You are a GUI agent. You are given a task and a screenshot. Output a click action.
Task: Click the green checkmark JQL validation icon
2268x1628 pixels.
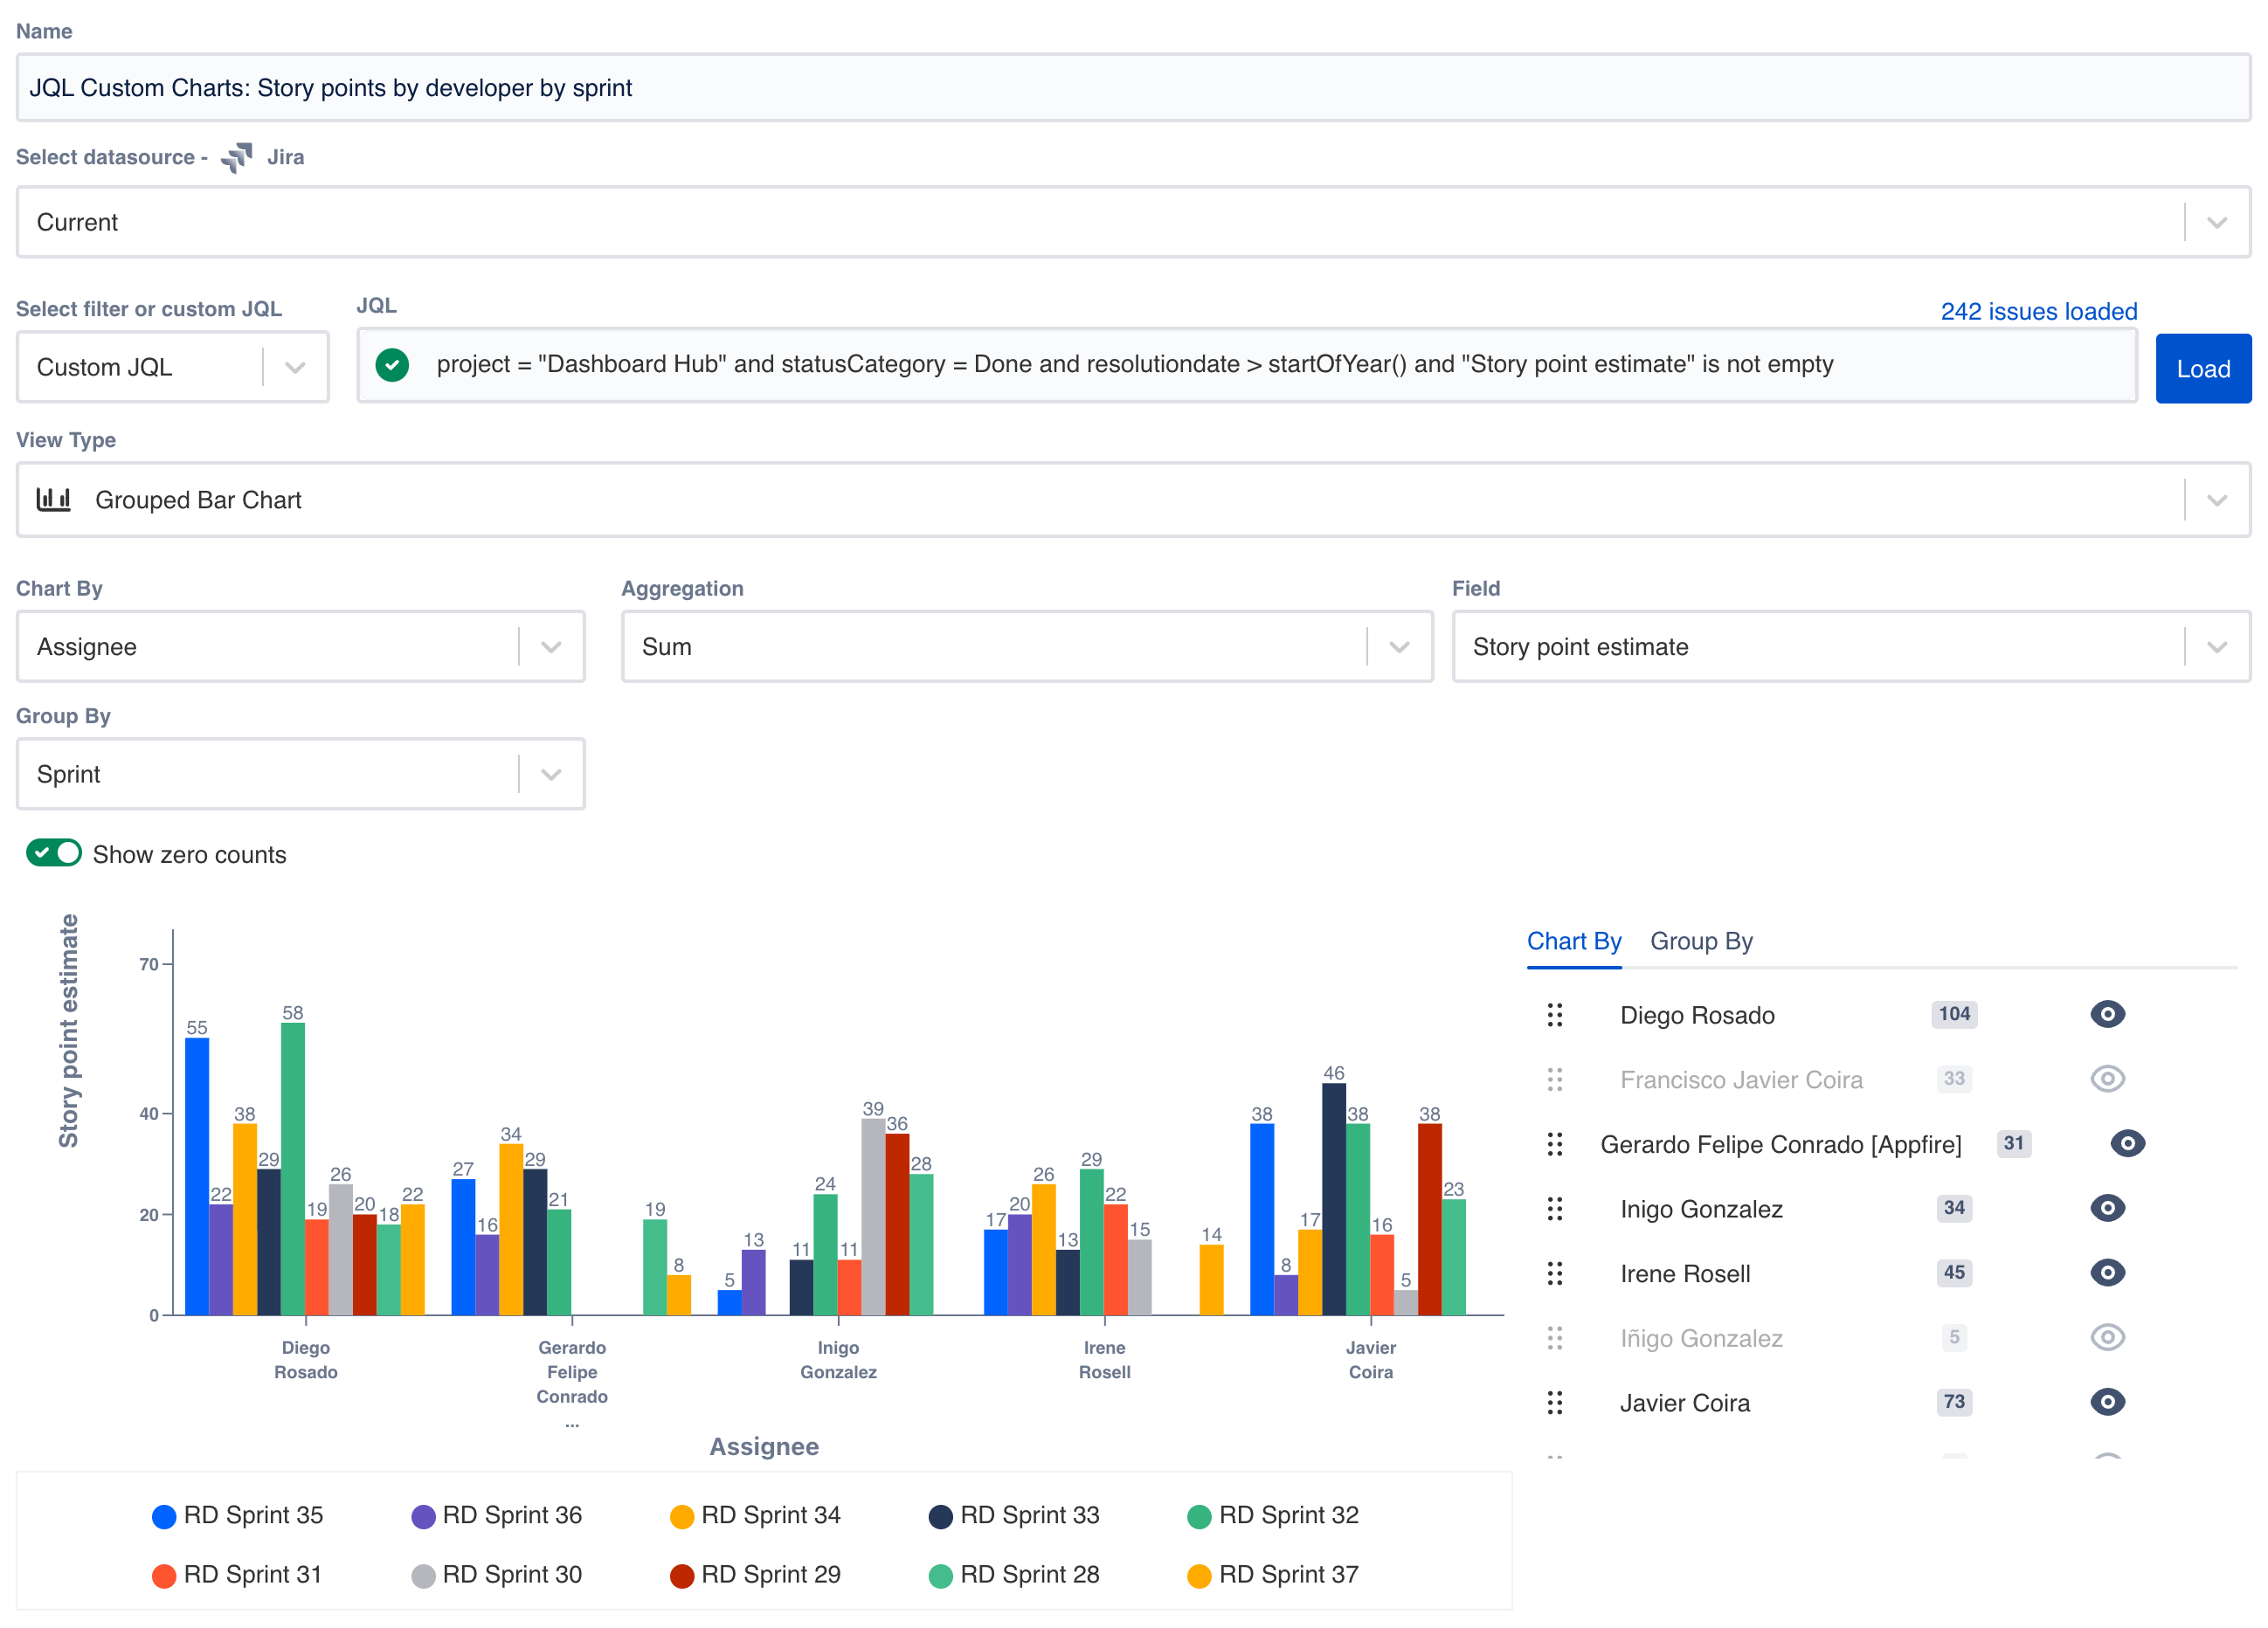[x=391, y=366]
